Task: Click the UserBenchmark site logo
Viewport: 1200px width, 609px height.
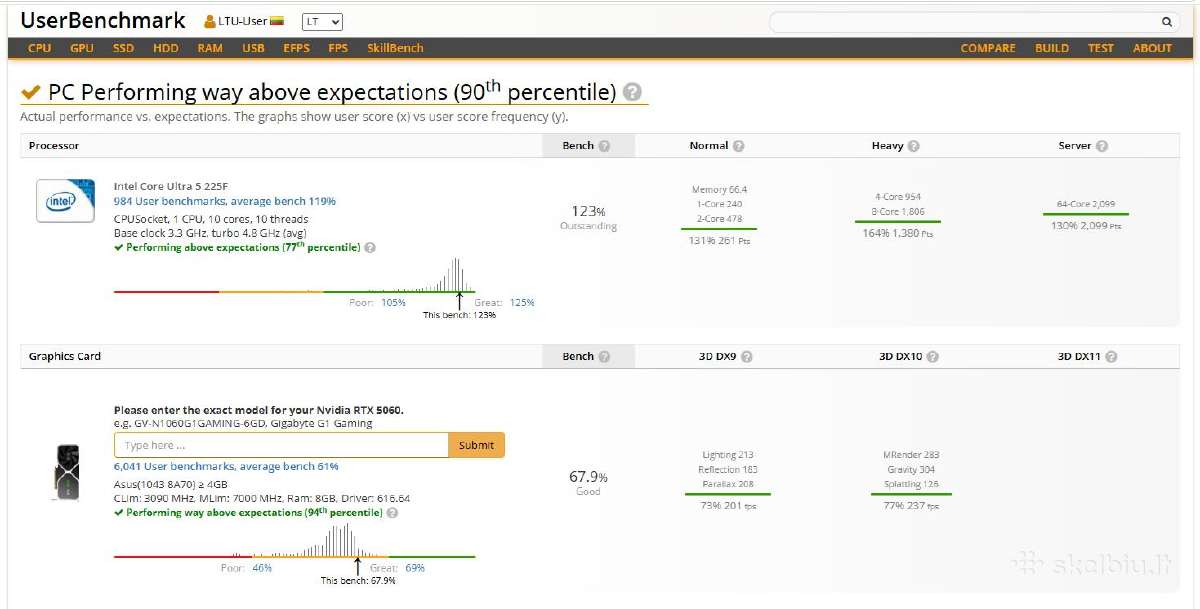Action: click(x=103, y=21)
